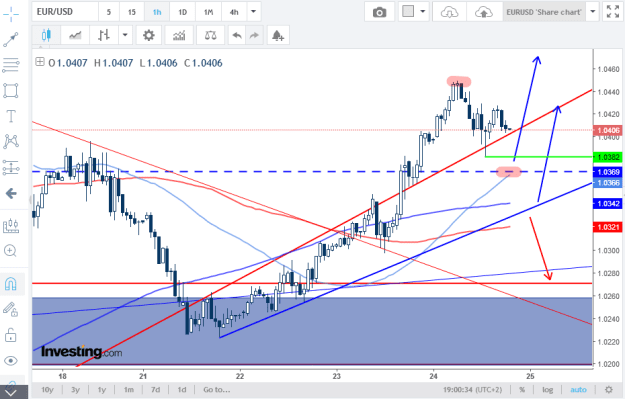Expand the saved chart name dropdown

[593, 12]
